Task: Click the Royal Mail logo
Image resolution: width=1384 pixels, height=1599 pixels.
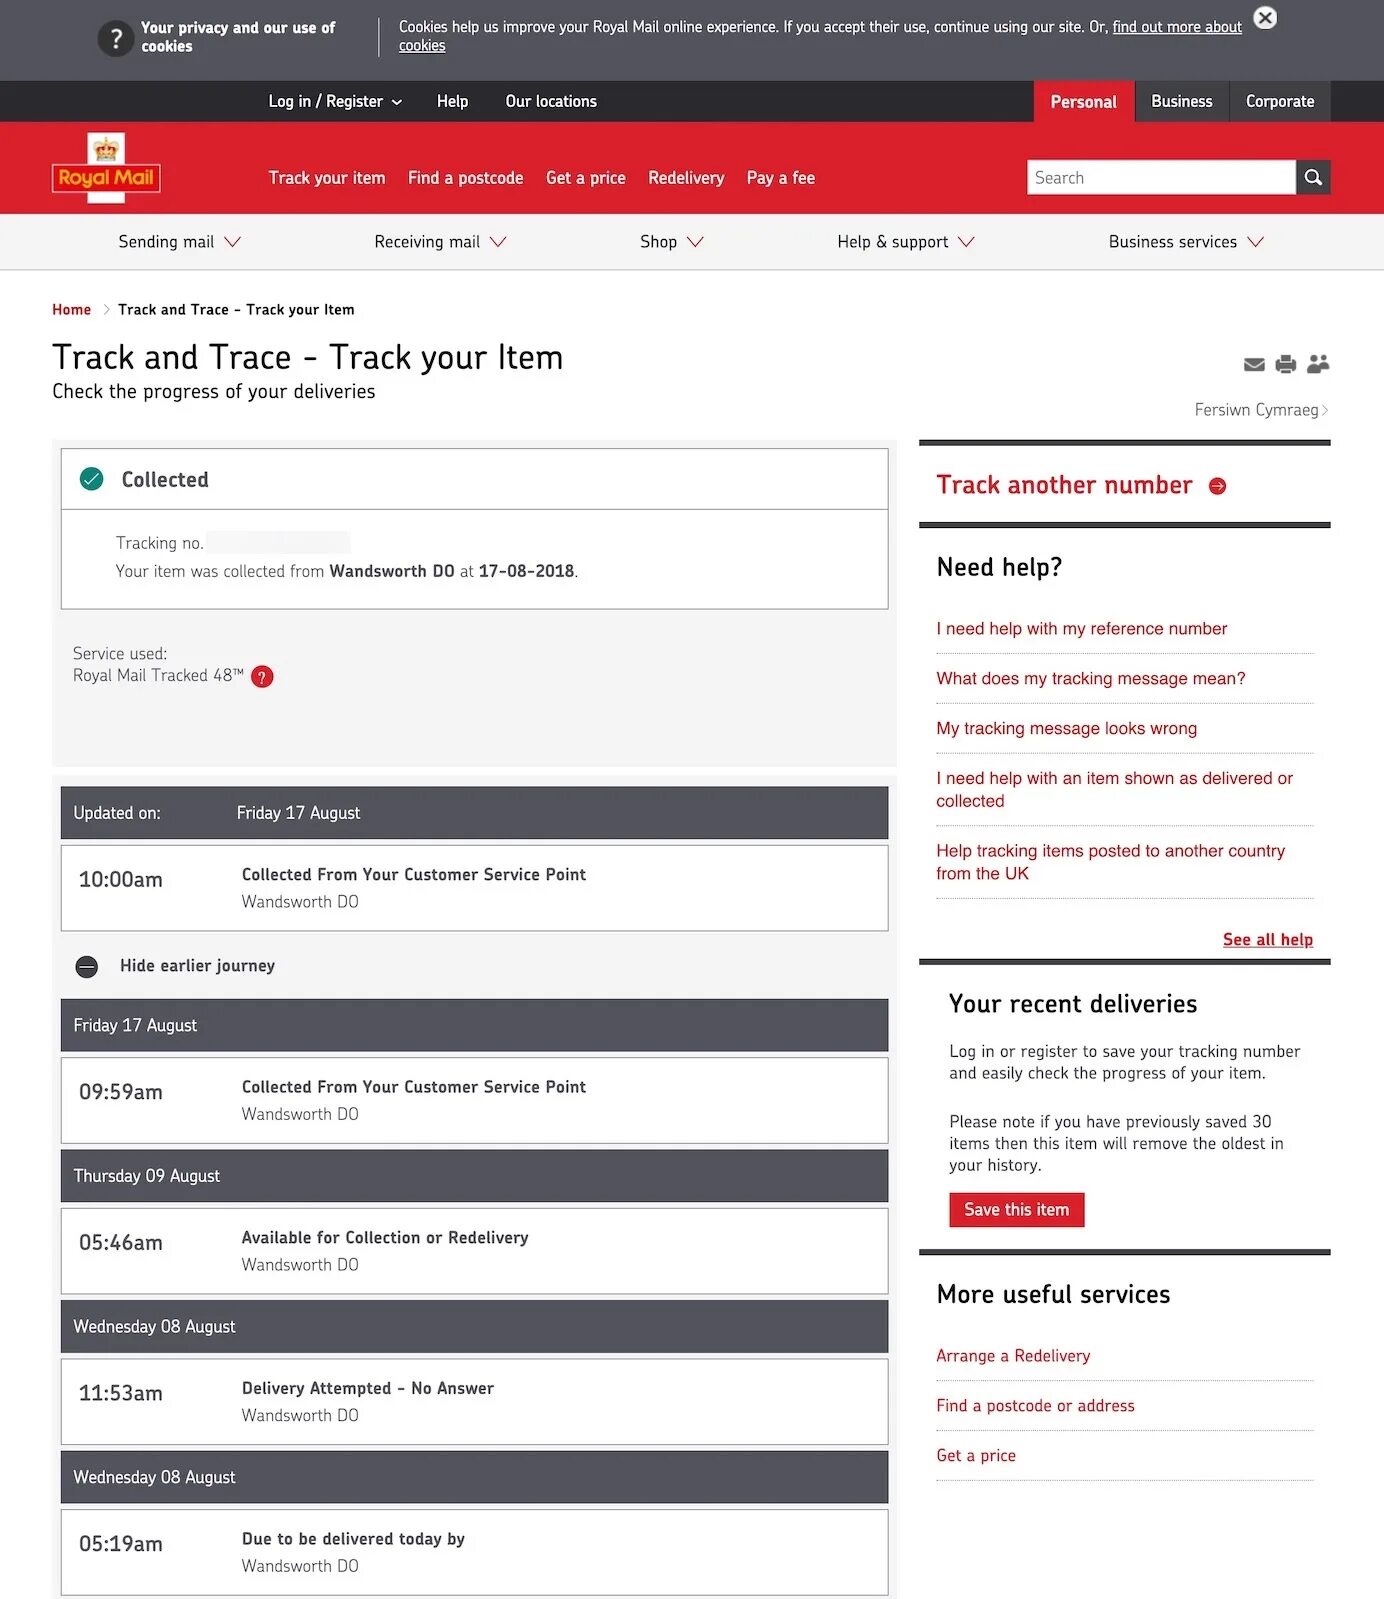Action: click(x=106, y=168)
